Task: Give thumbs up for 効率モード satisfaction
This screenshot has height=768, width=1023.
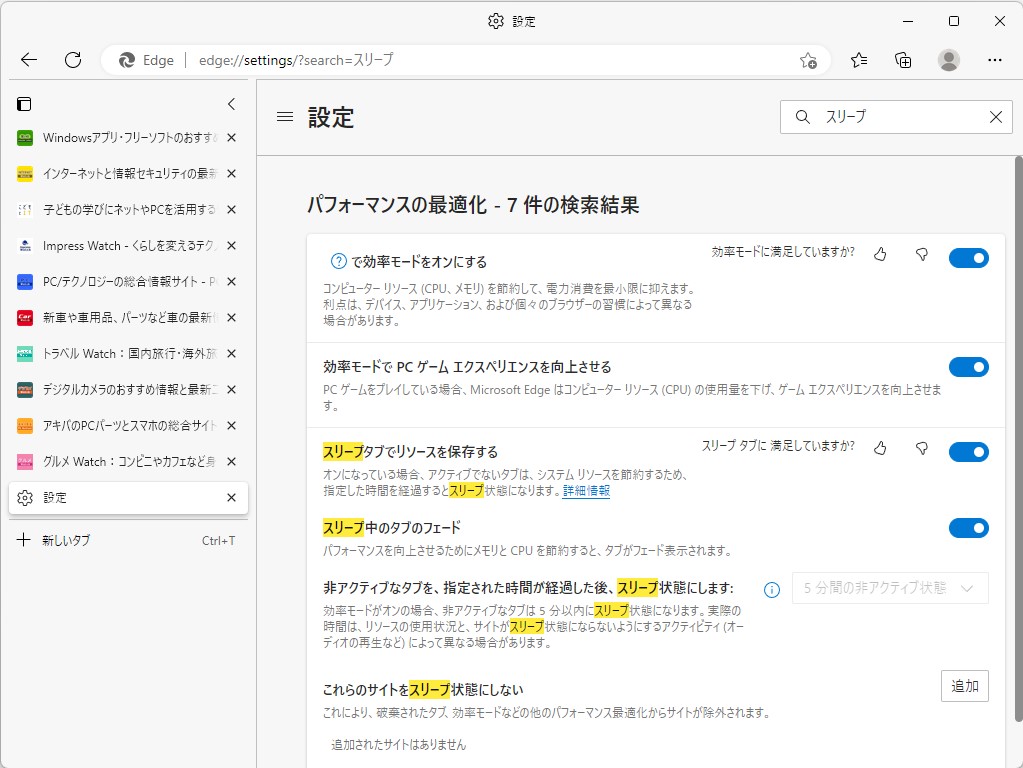Action: click(x=879, y=257)
